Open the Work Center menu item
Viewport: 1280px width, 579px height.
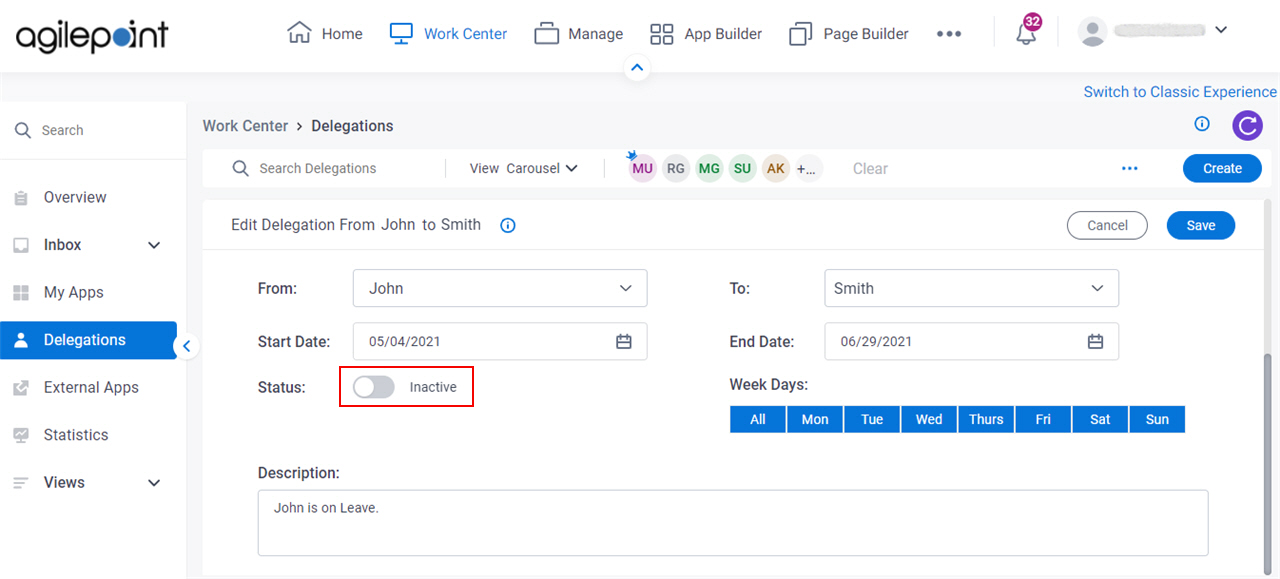448,34
